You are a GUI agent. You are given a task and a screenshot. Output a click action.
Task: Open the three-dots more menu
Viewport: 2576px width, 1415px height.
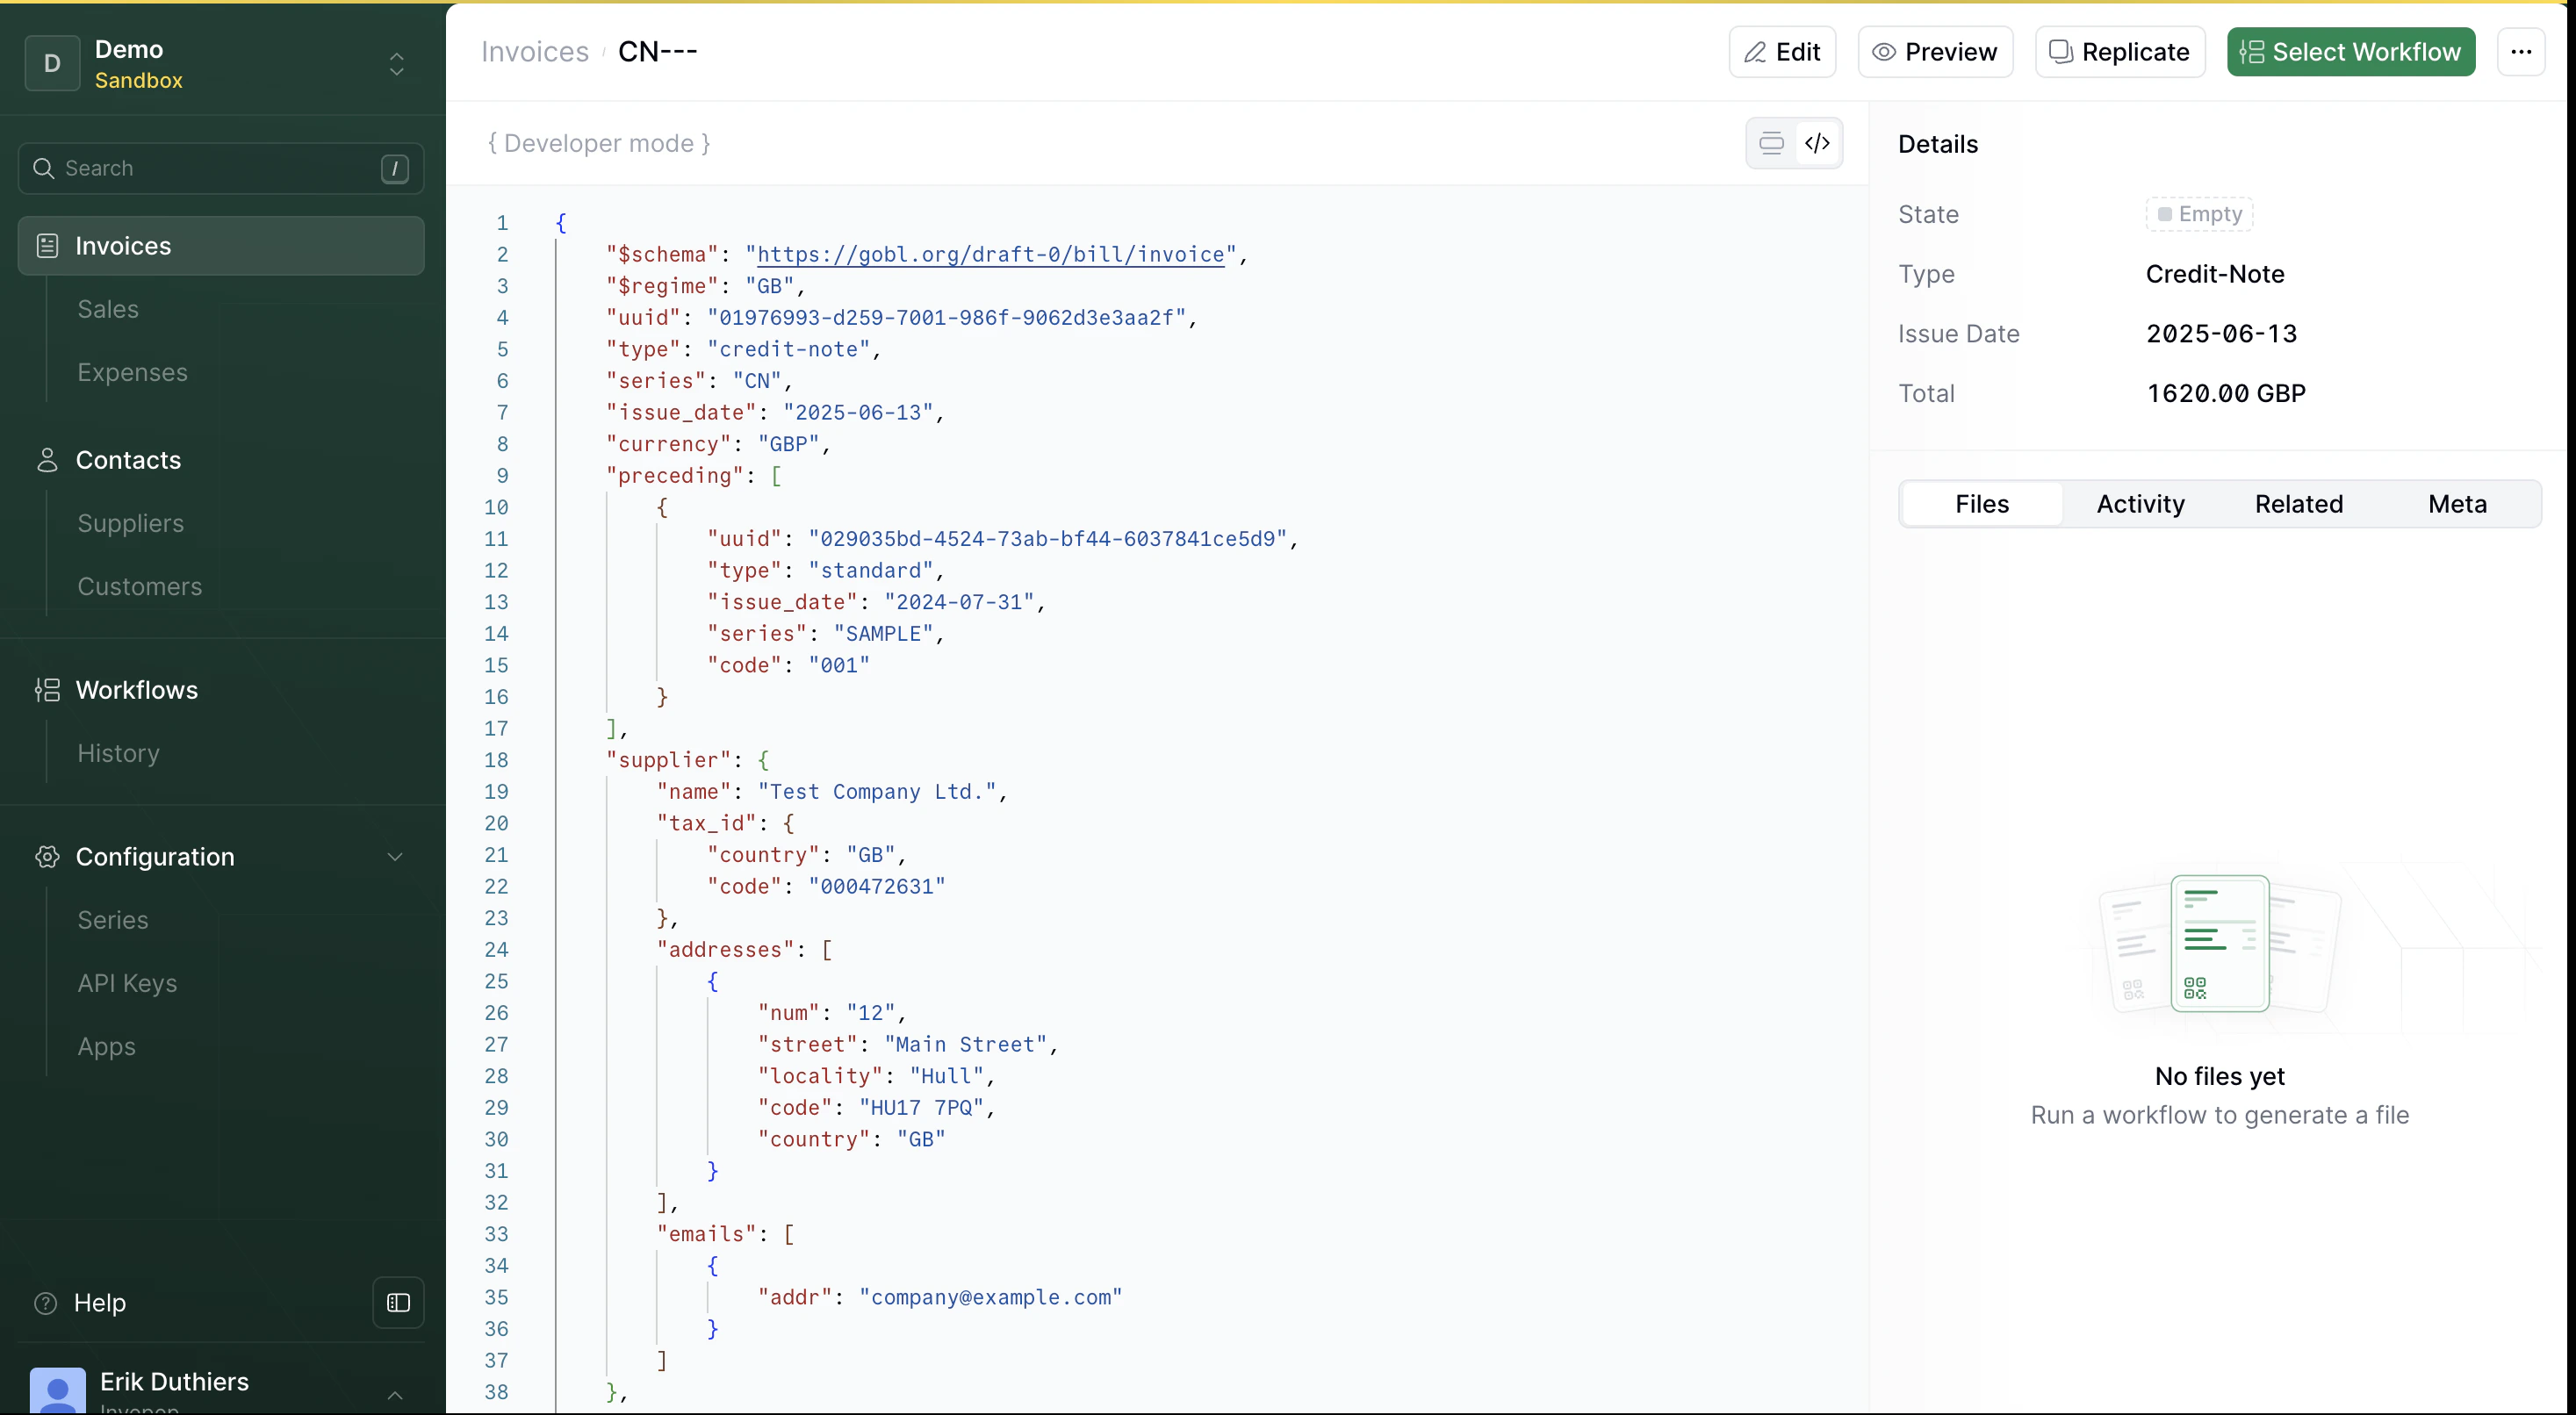coord(2520,52)
